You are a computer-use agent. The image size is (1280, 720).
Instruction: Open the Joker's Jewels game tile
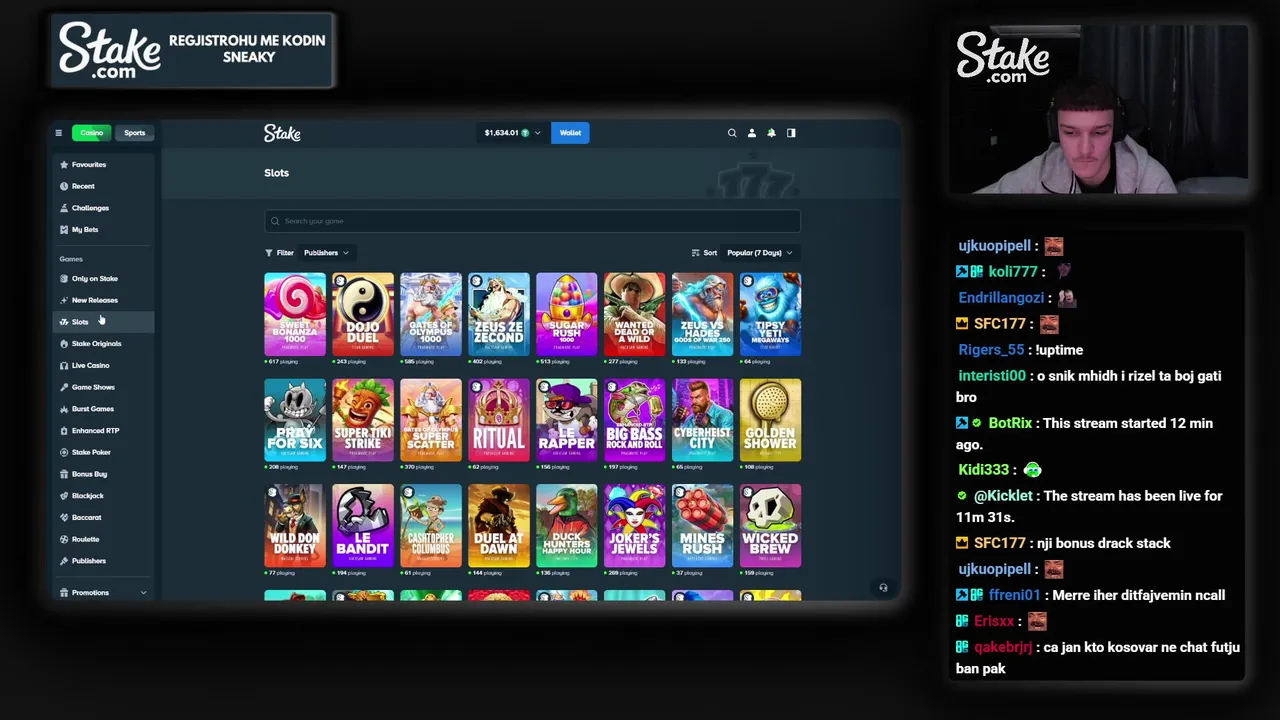coord(635,526)
